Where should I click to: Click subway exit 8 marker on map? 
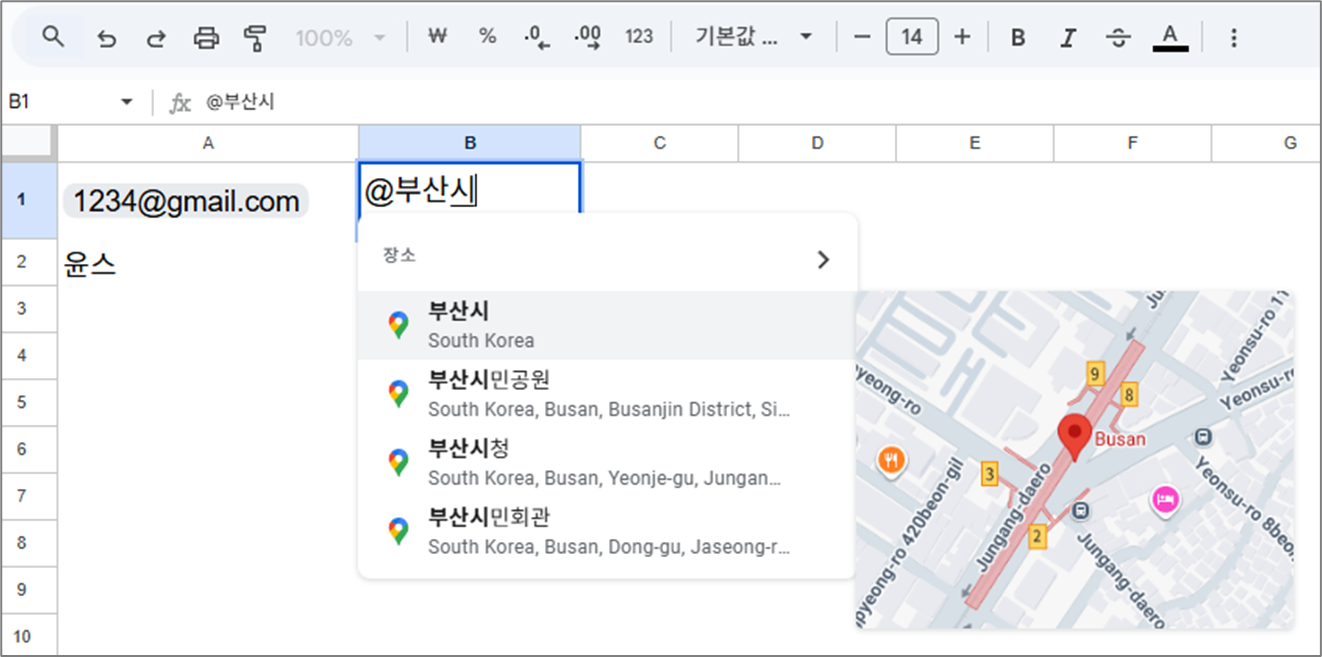point(1129,394)
